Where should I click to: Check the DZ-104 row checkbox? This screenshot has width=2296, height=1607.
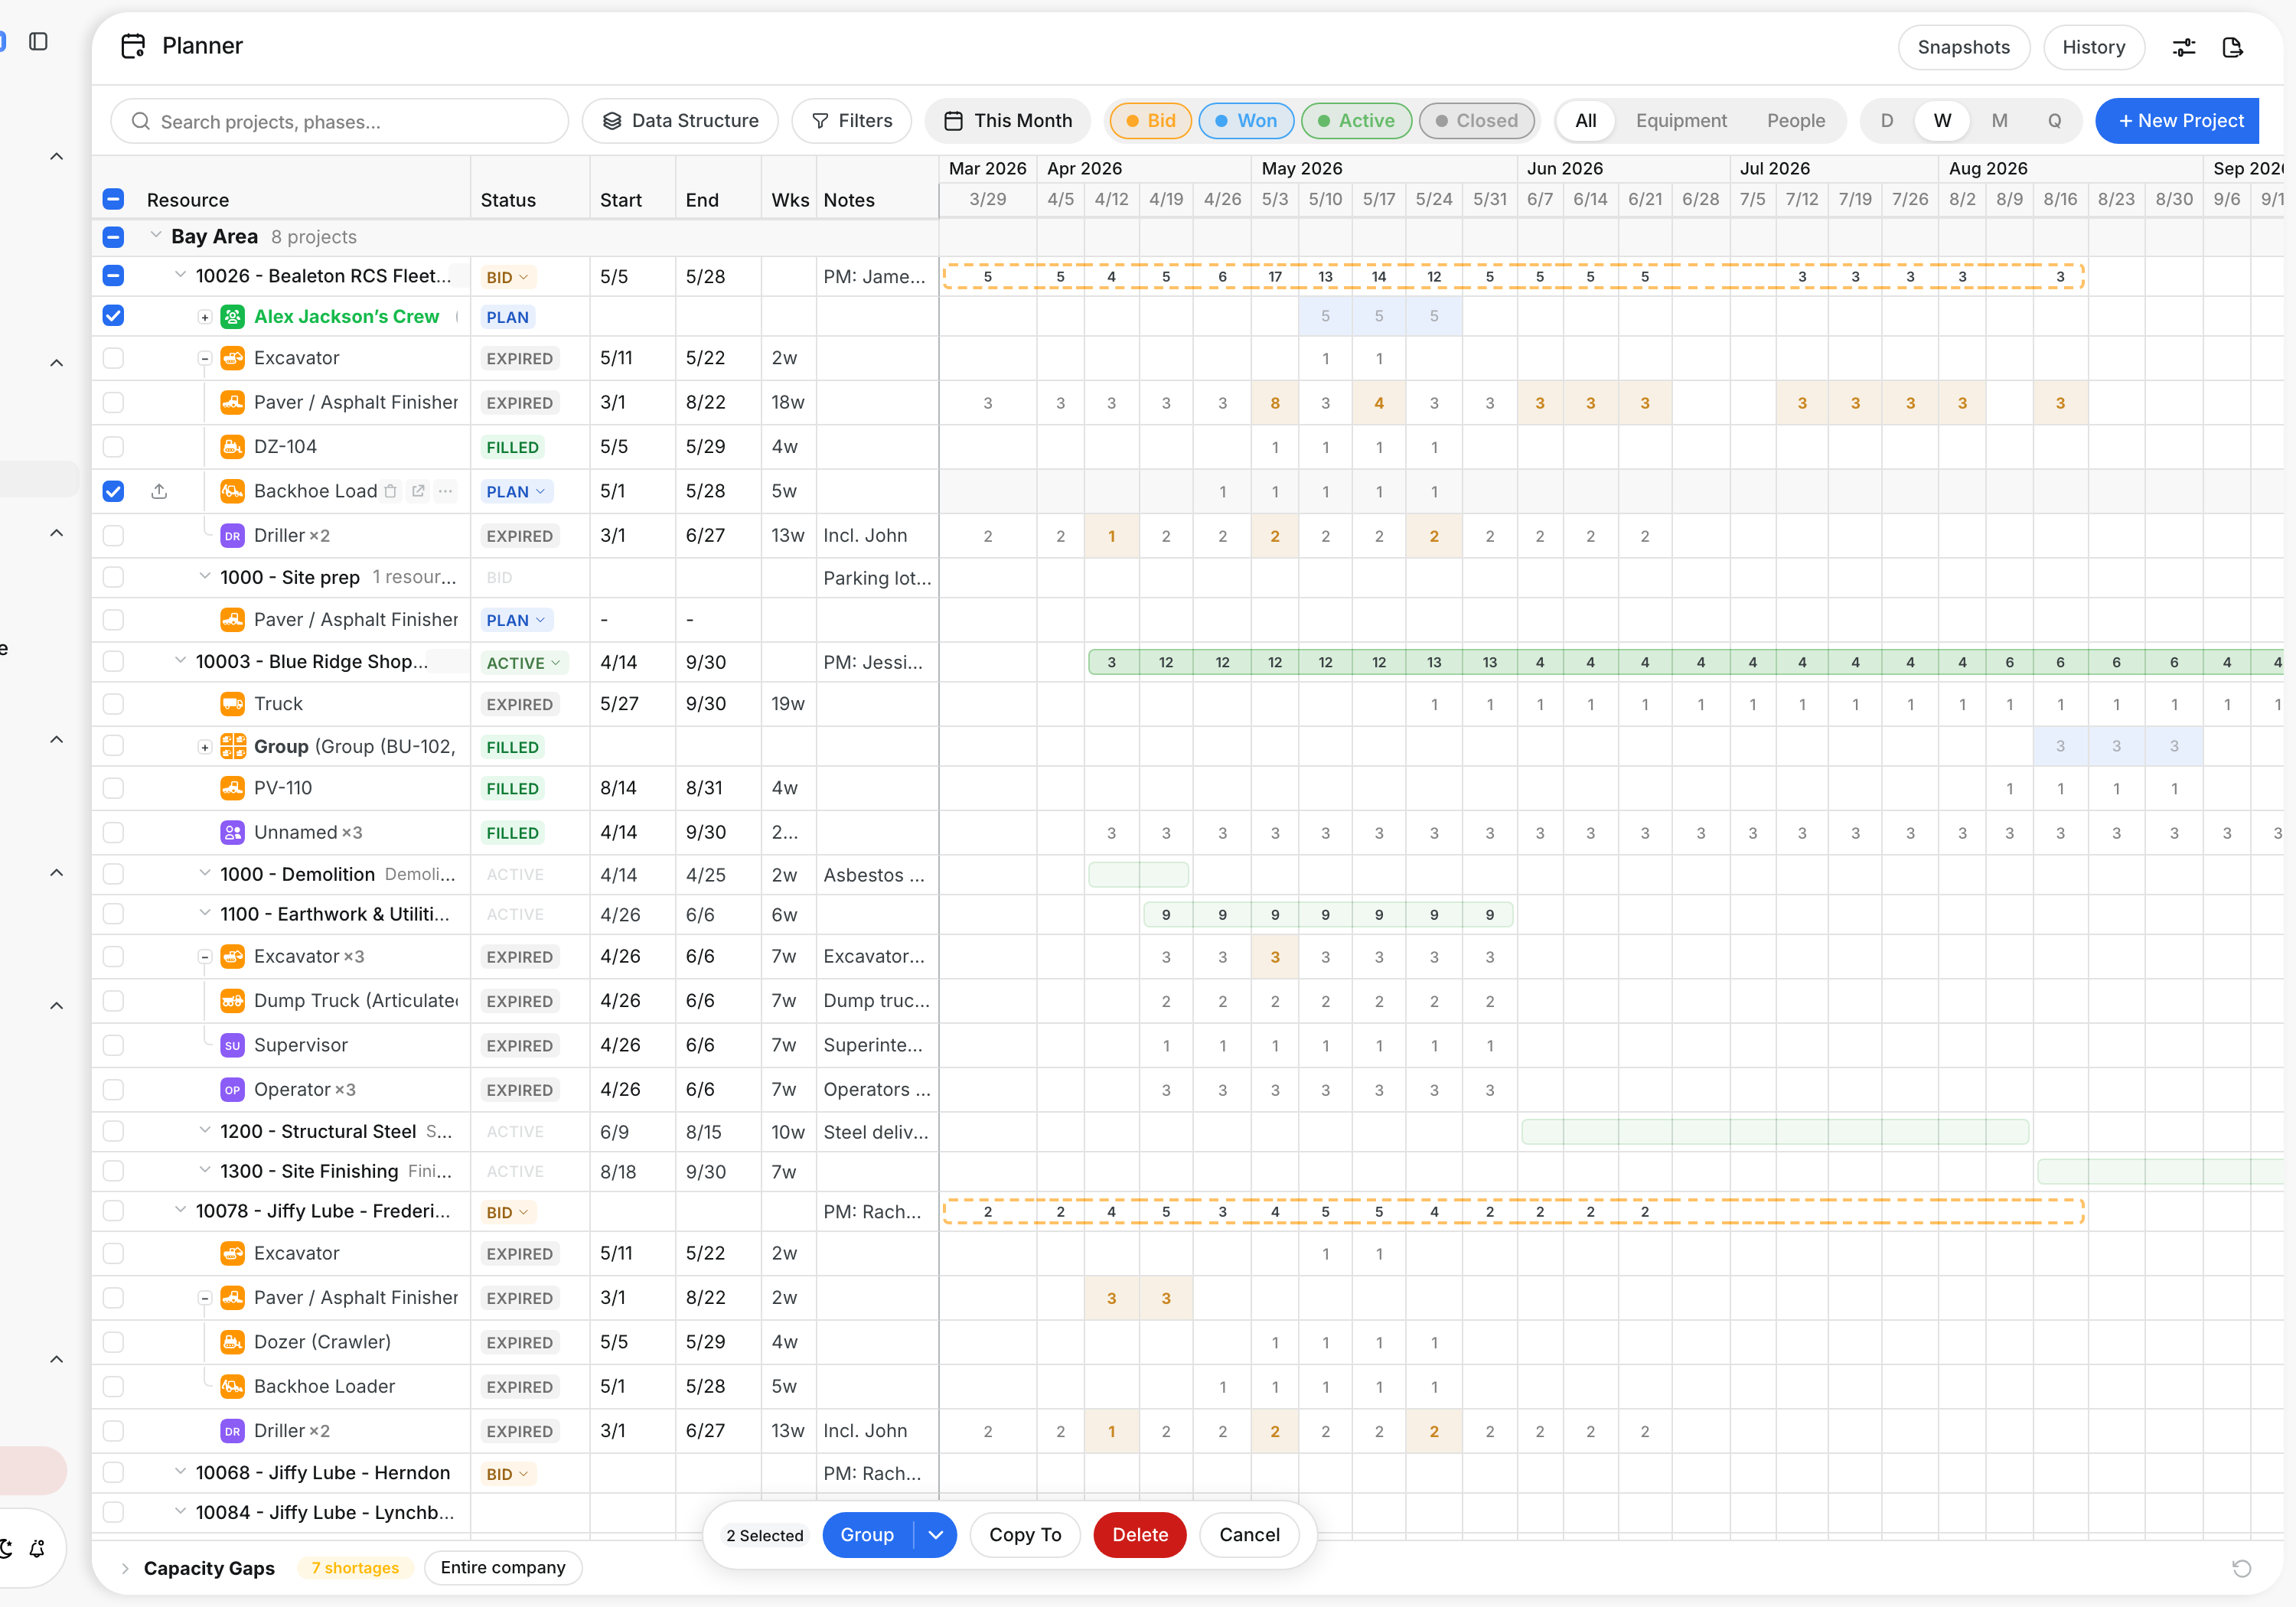click(x=113, y=447)
